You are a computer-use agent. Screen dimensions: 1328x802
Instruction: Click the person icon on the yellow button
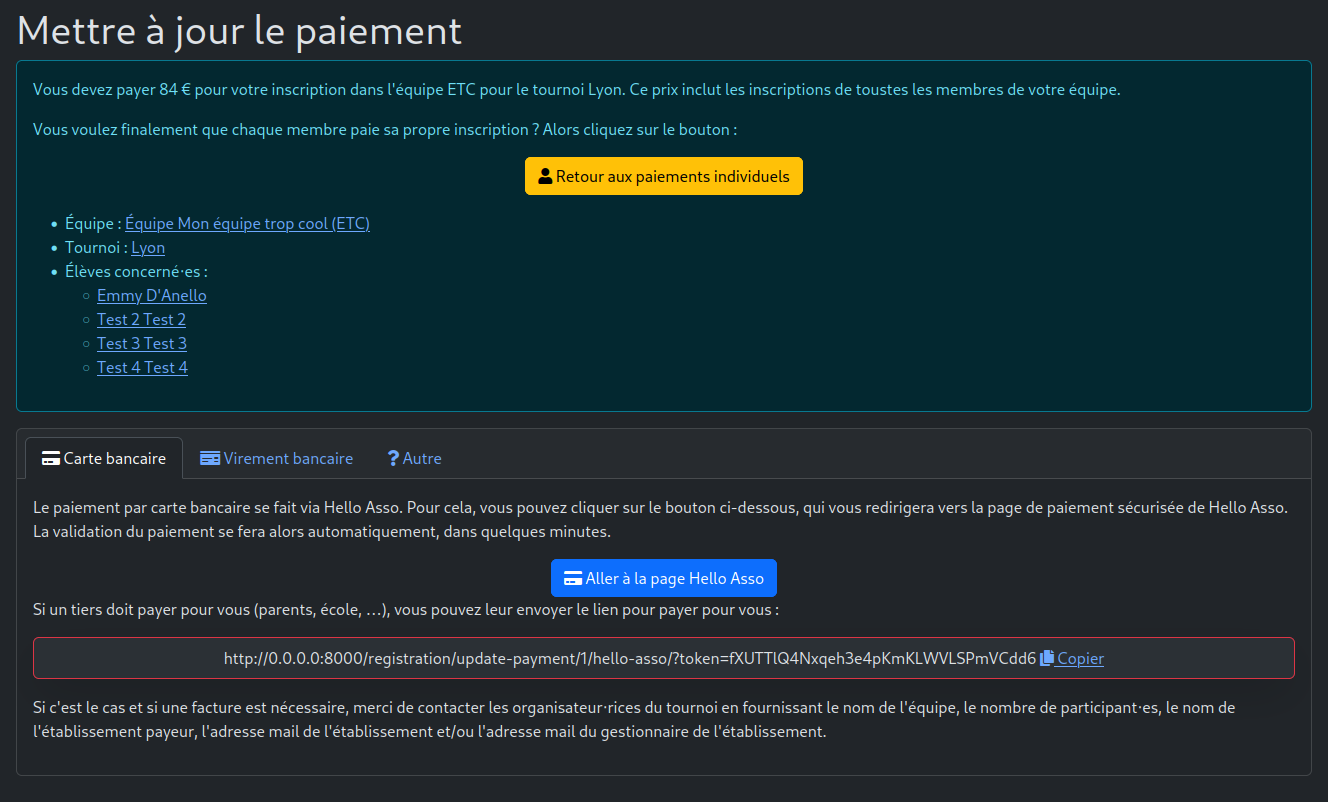pos(545,175)
